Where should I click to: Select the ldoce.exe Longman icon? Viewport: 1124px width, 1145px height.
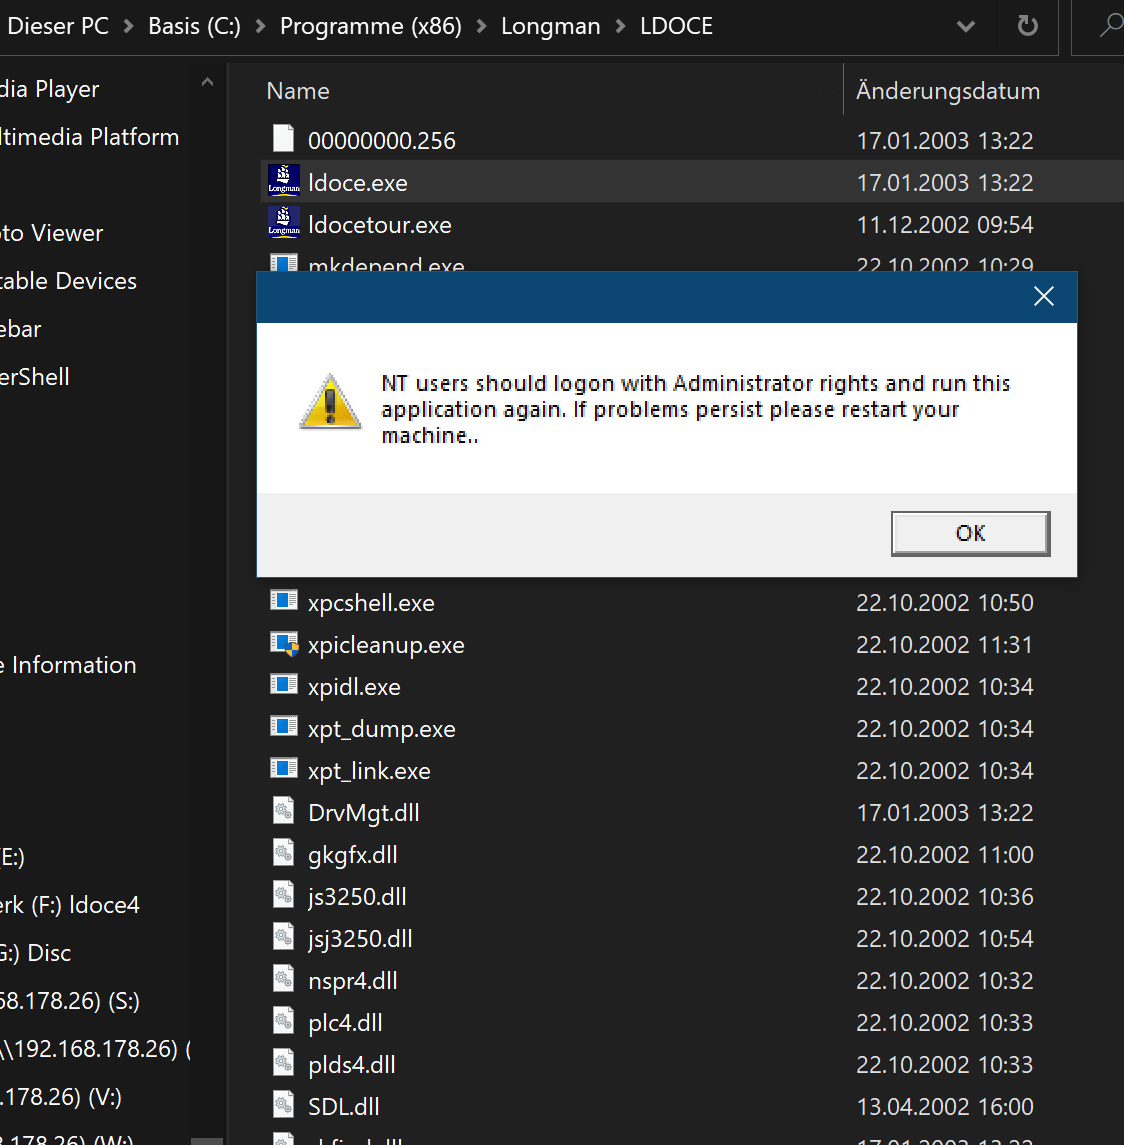(283, 181)
